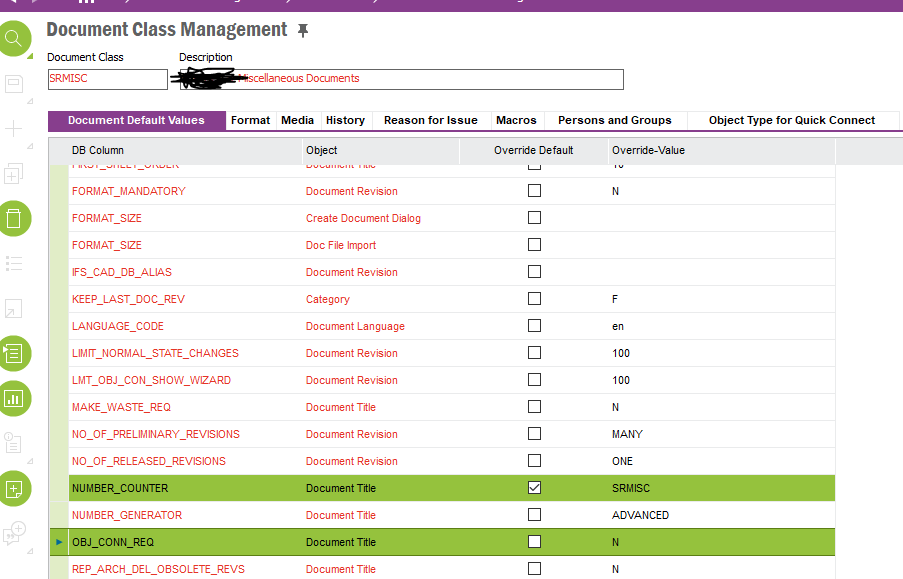The height and width of the screenshot is (579, 903).
Task: Pin the Document Class Management page
Action: pos(303,31)
